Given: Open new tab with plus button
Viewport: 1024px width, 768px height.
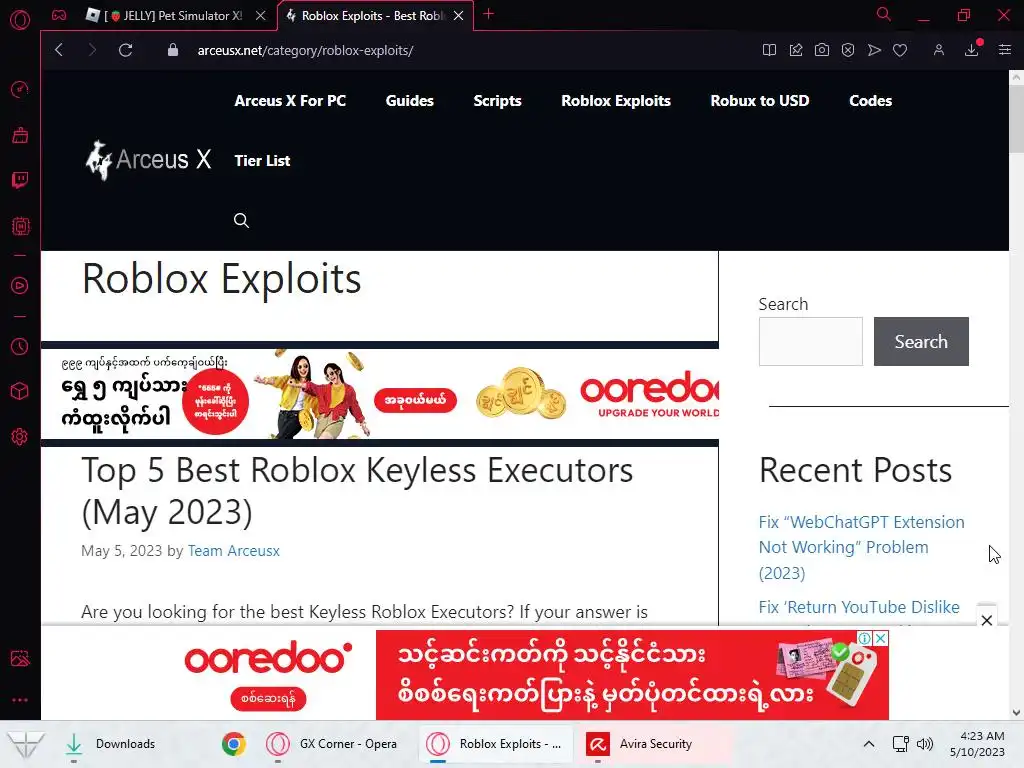Looking at the screenshot, I should click(x=488, y=14).
